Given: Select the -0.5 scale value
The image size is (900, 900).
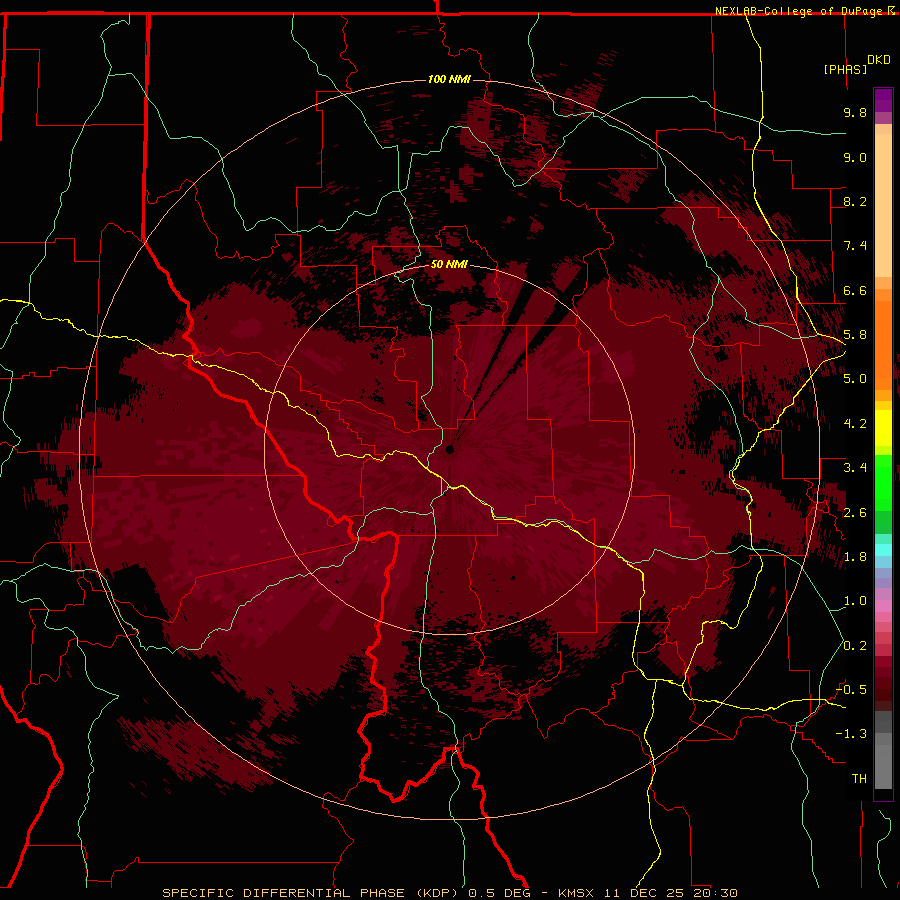Looking at the screenshot, I should 851,690.
